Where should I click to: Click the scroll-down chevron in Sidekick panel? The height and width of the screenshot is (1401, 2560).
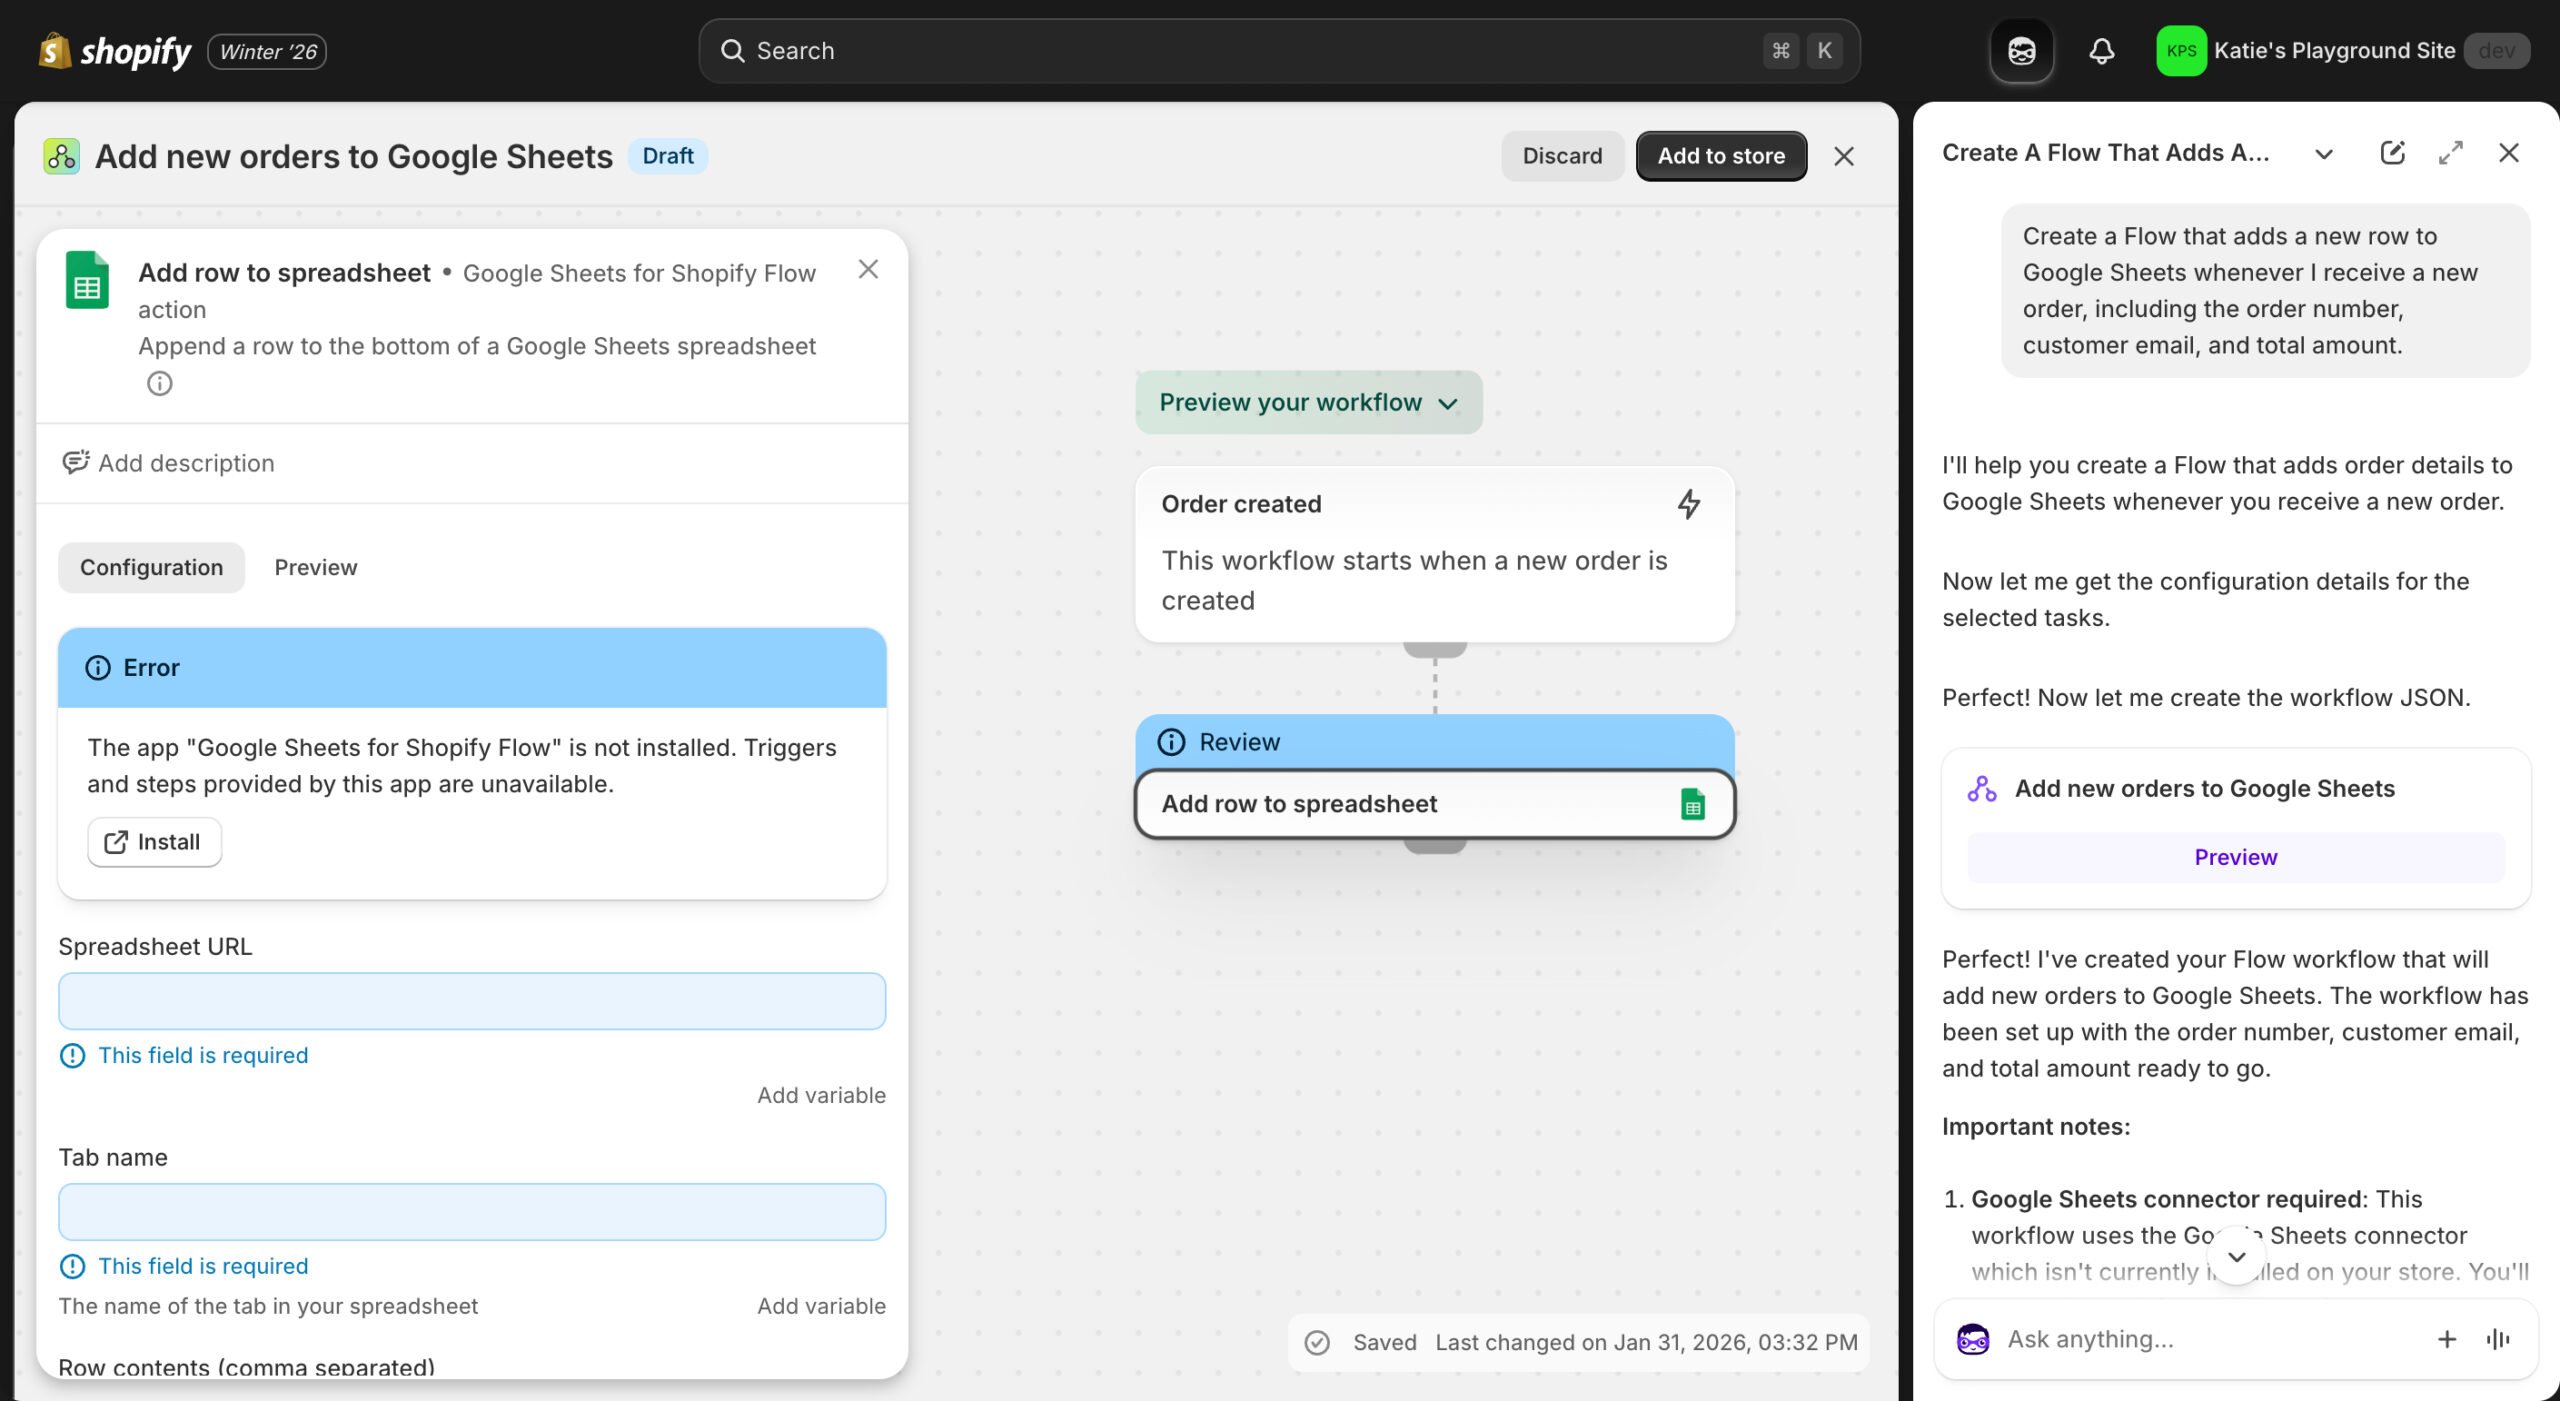tap(2237, 1257)
